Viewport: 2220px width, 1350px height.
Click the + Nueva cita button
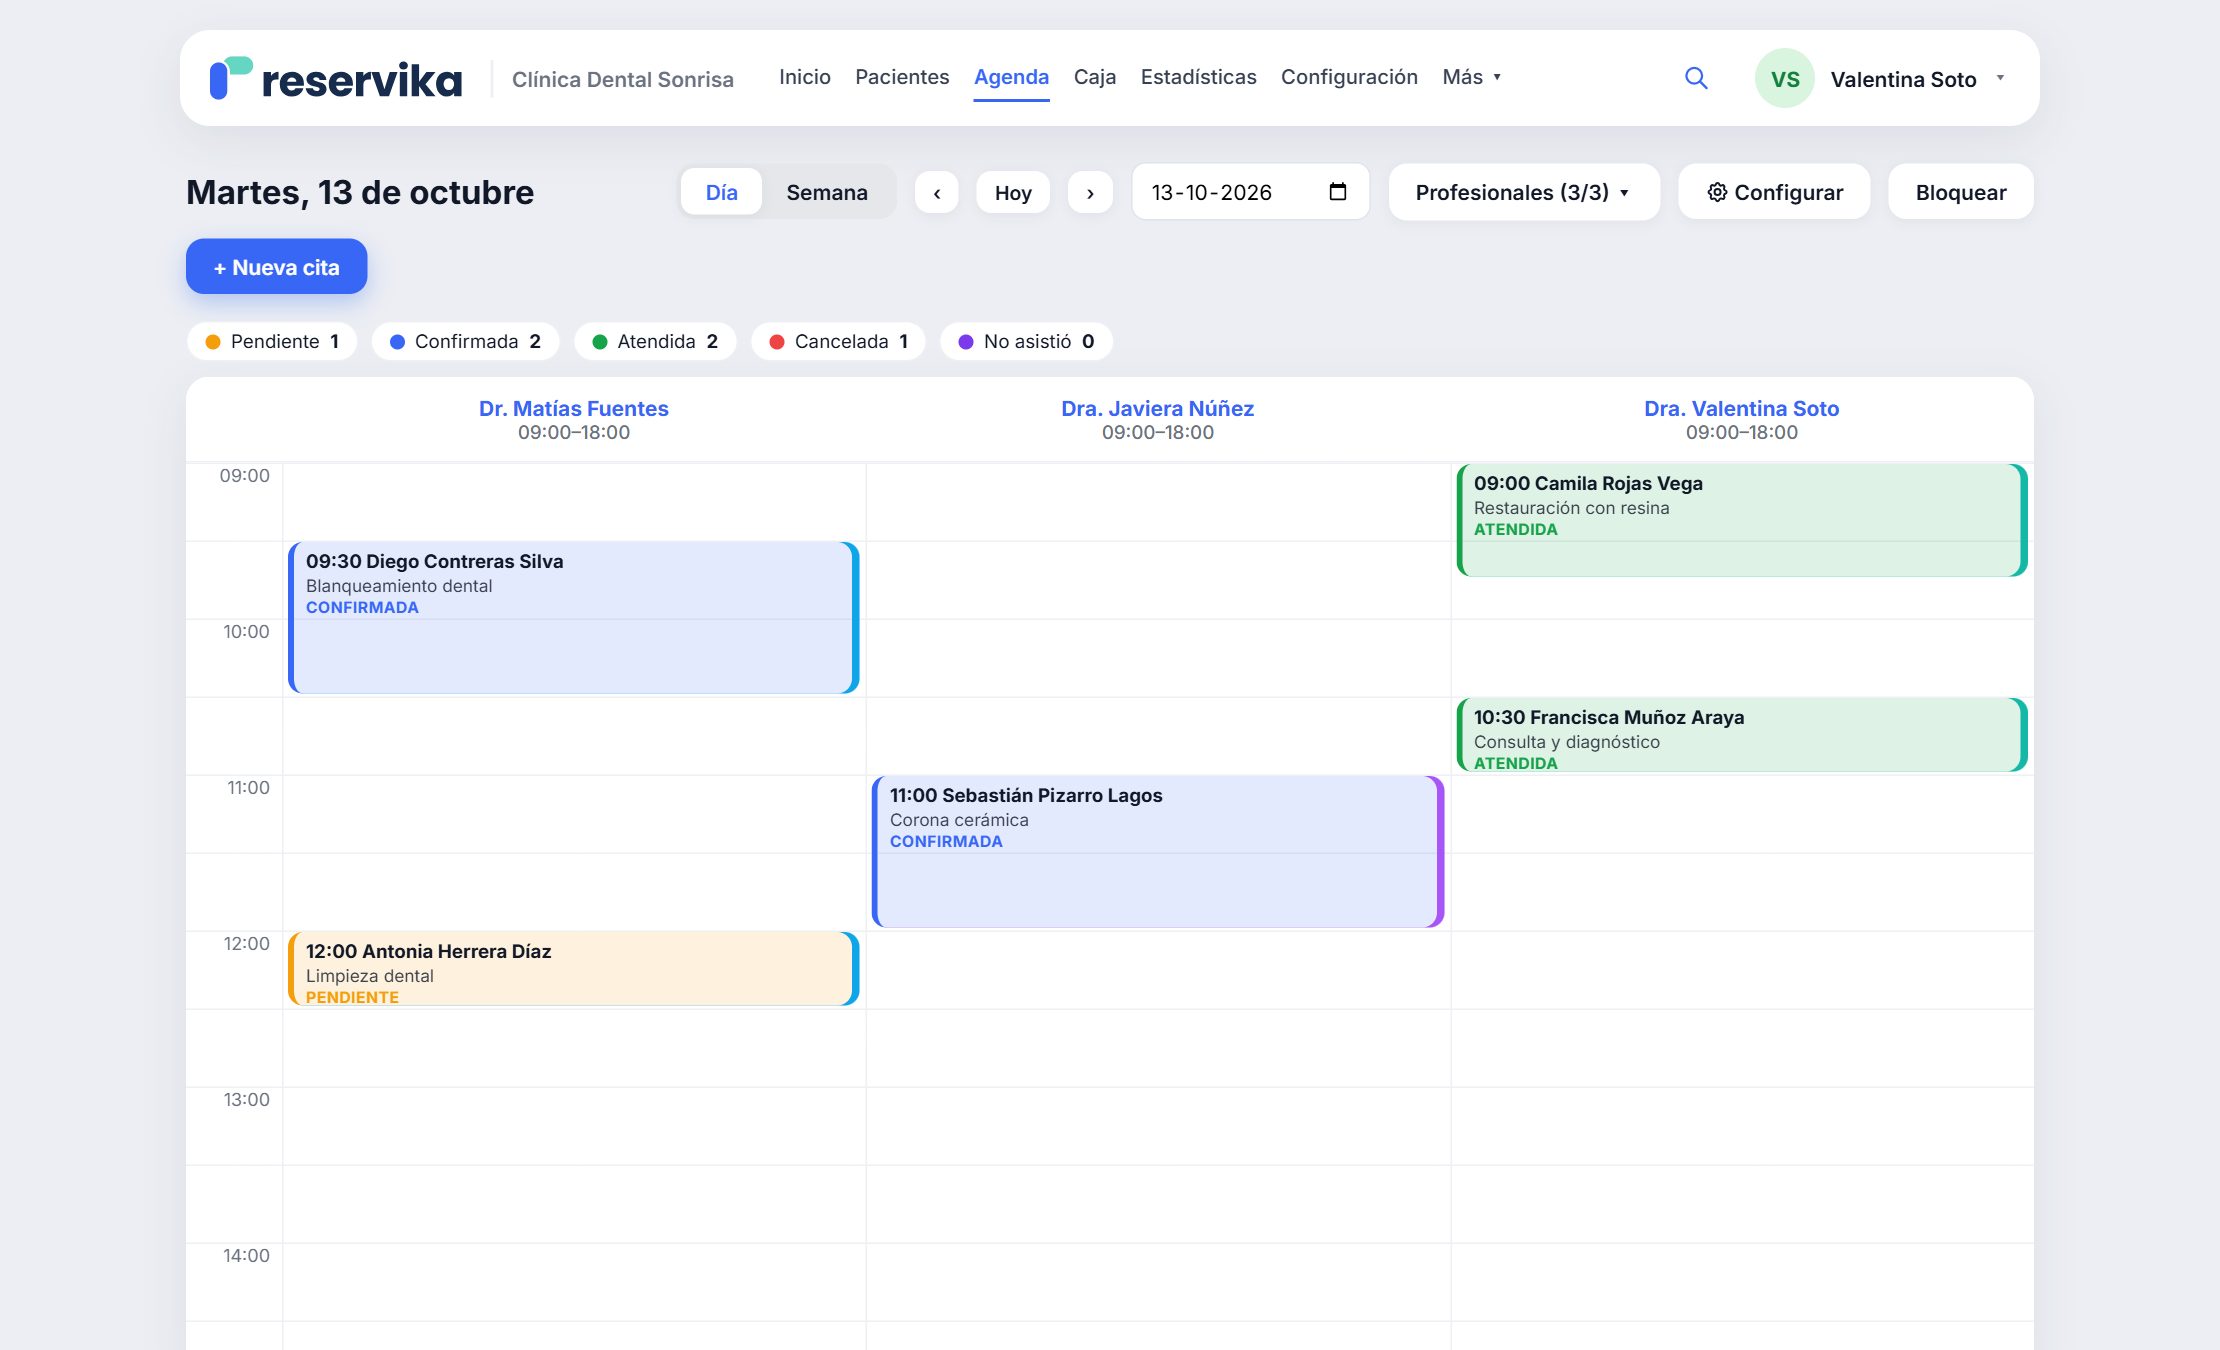[x=276, y=267]
